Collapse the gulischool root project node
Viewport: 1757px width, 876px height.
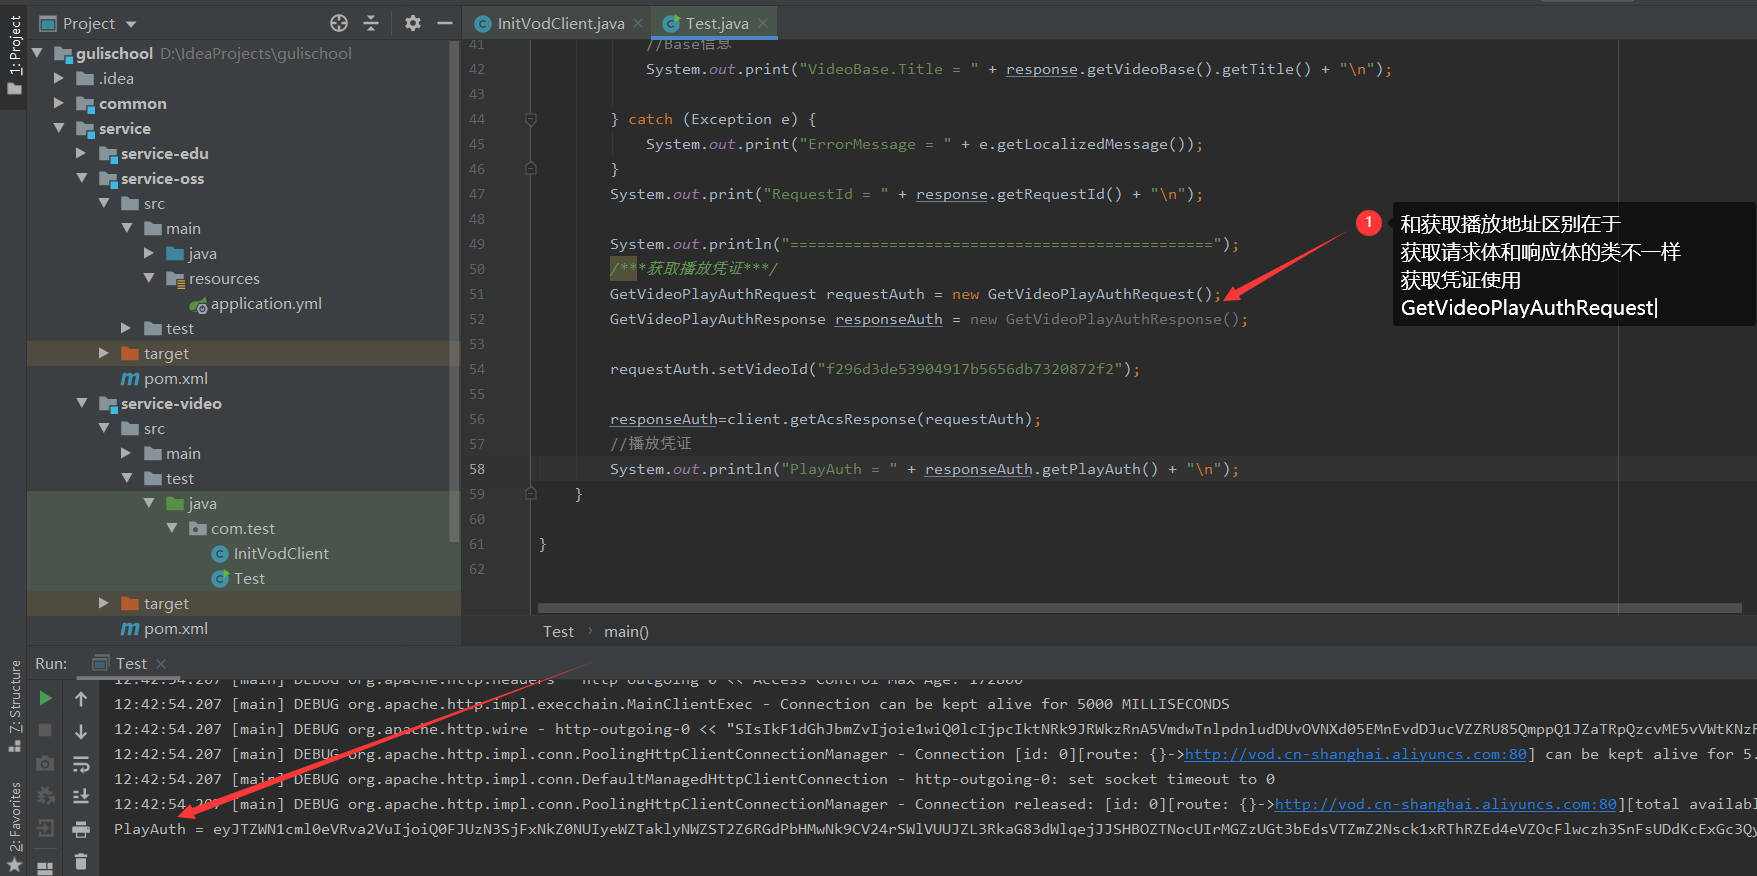tap(38, 53)
